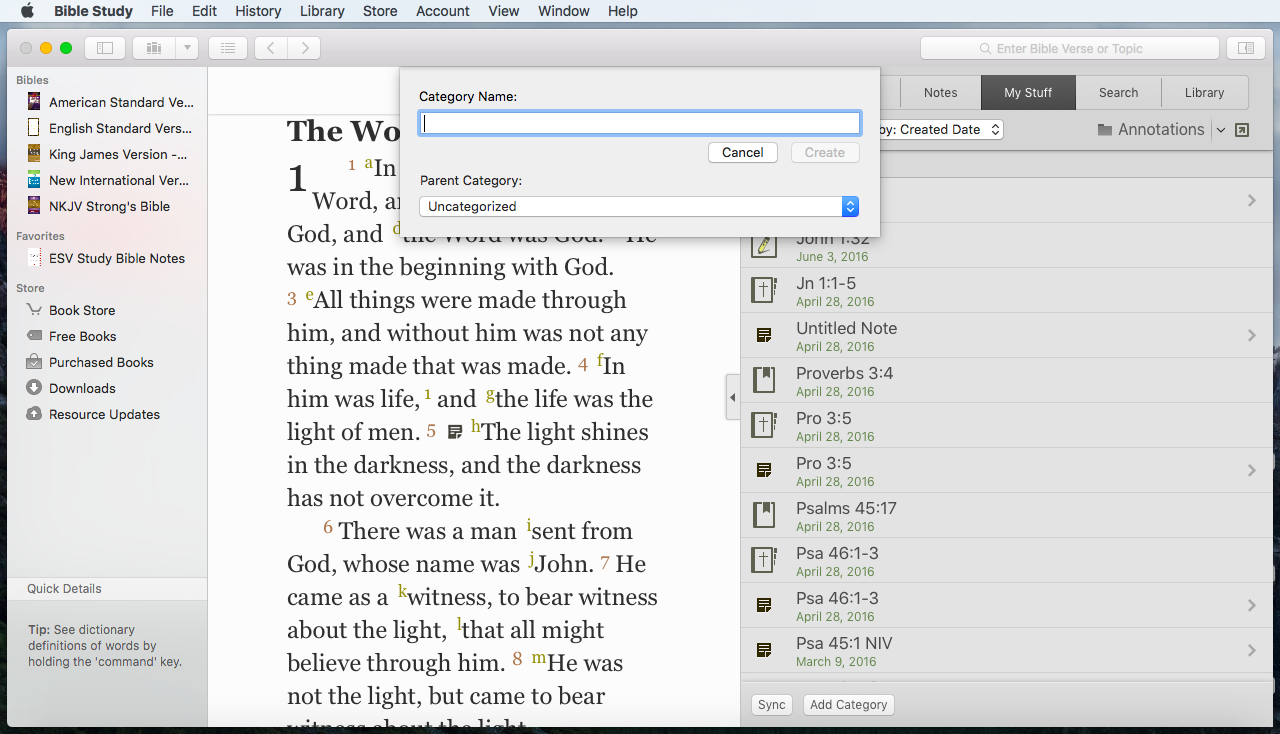Image resolution: width=1280 pixels, height=734 pixels.
Task: Switch to the Library tab
Action: pyautogui.click(x=1204, y=93)
